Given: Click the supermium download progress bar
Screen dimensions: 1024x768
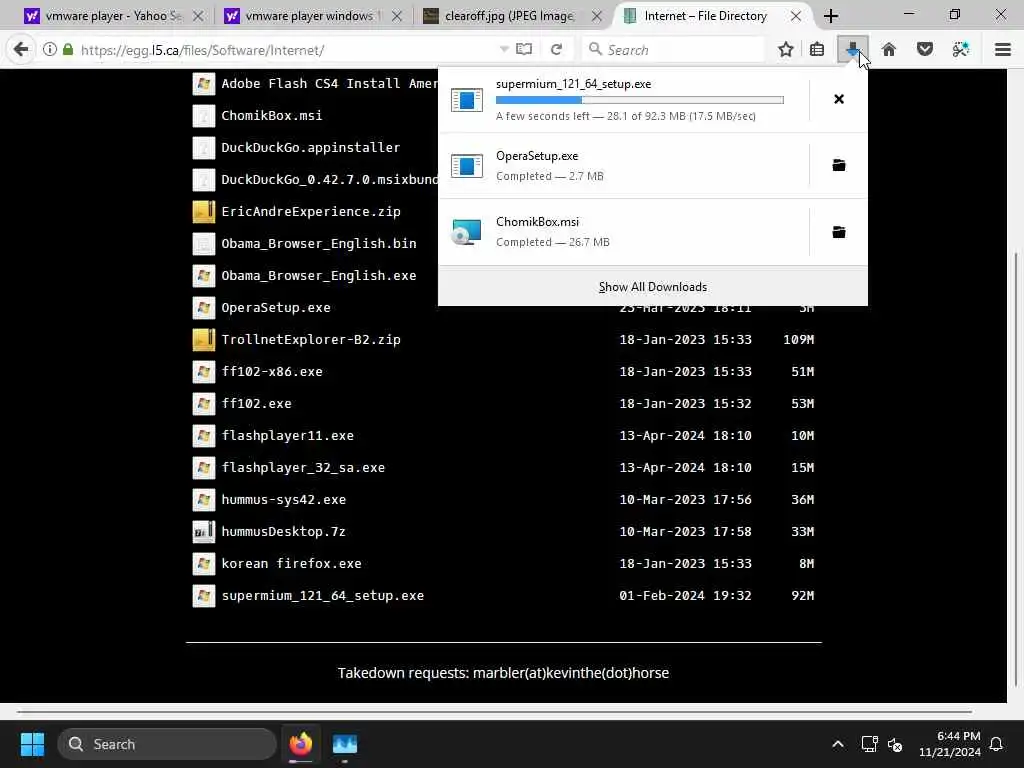Looking at the screenshot, I should (639, 100).
